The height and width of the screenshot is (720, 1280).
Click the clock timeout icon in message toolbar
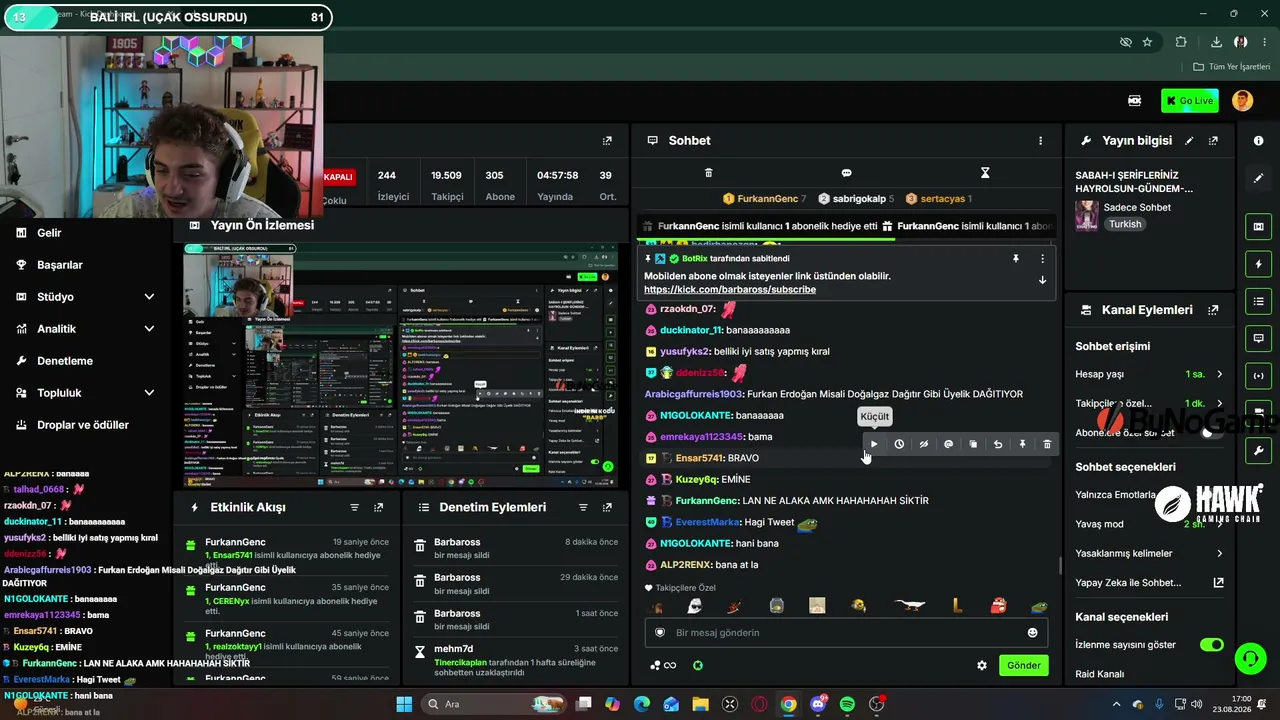899,444
